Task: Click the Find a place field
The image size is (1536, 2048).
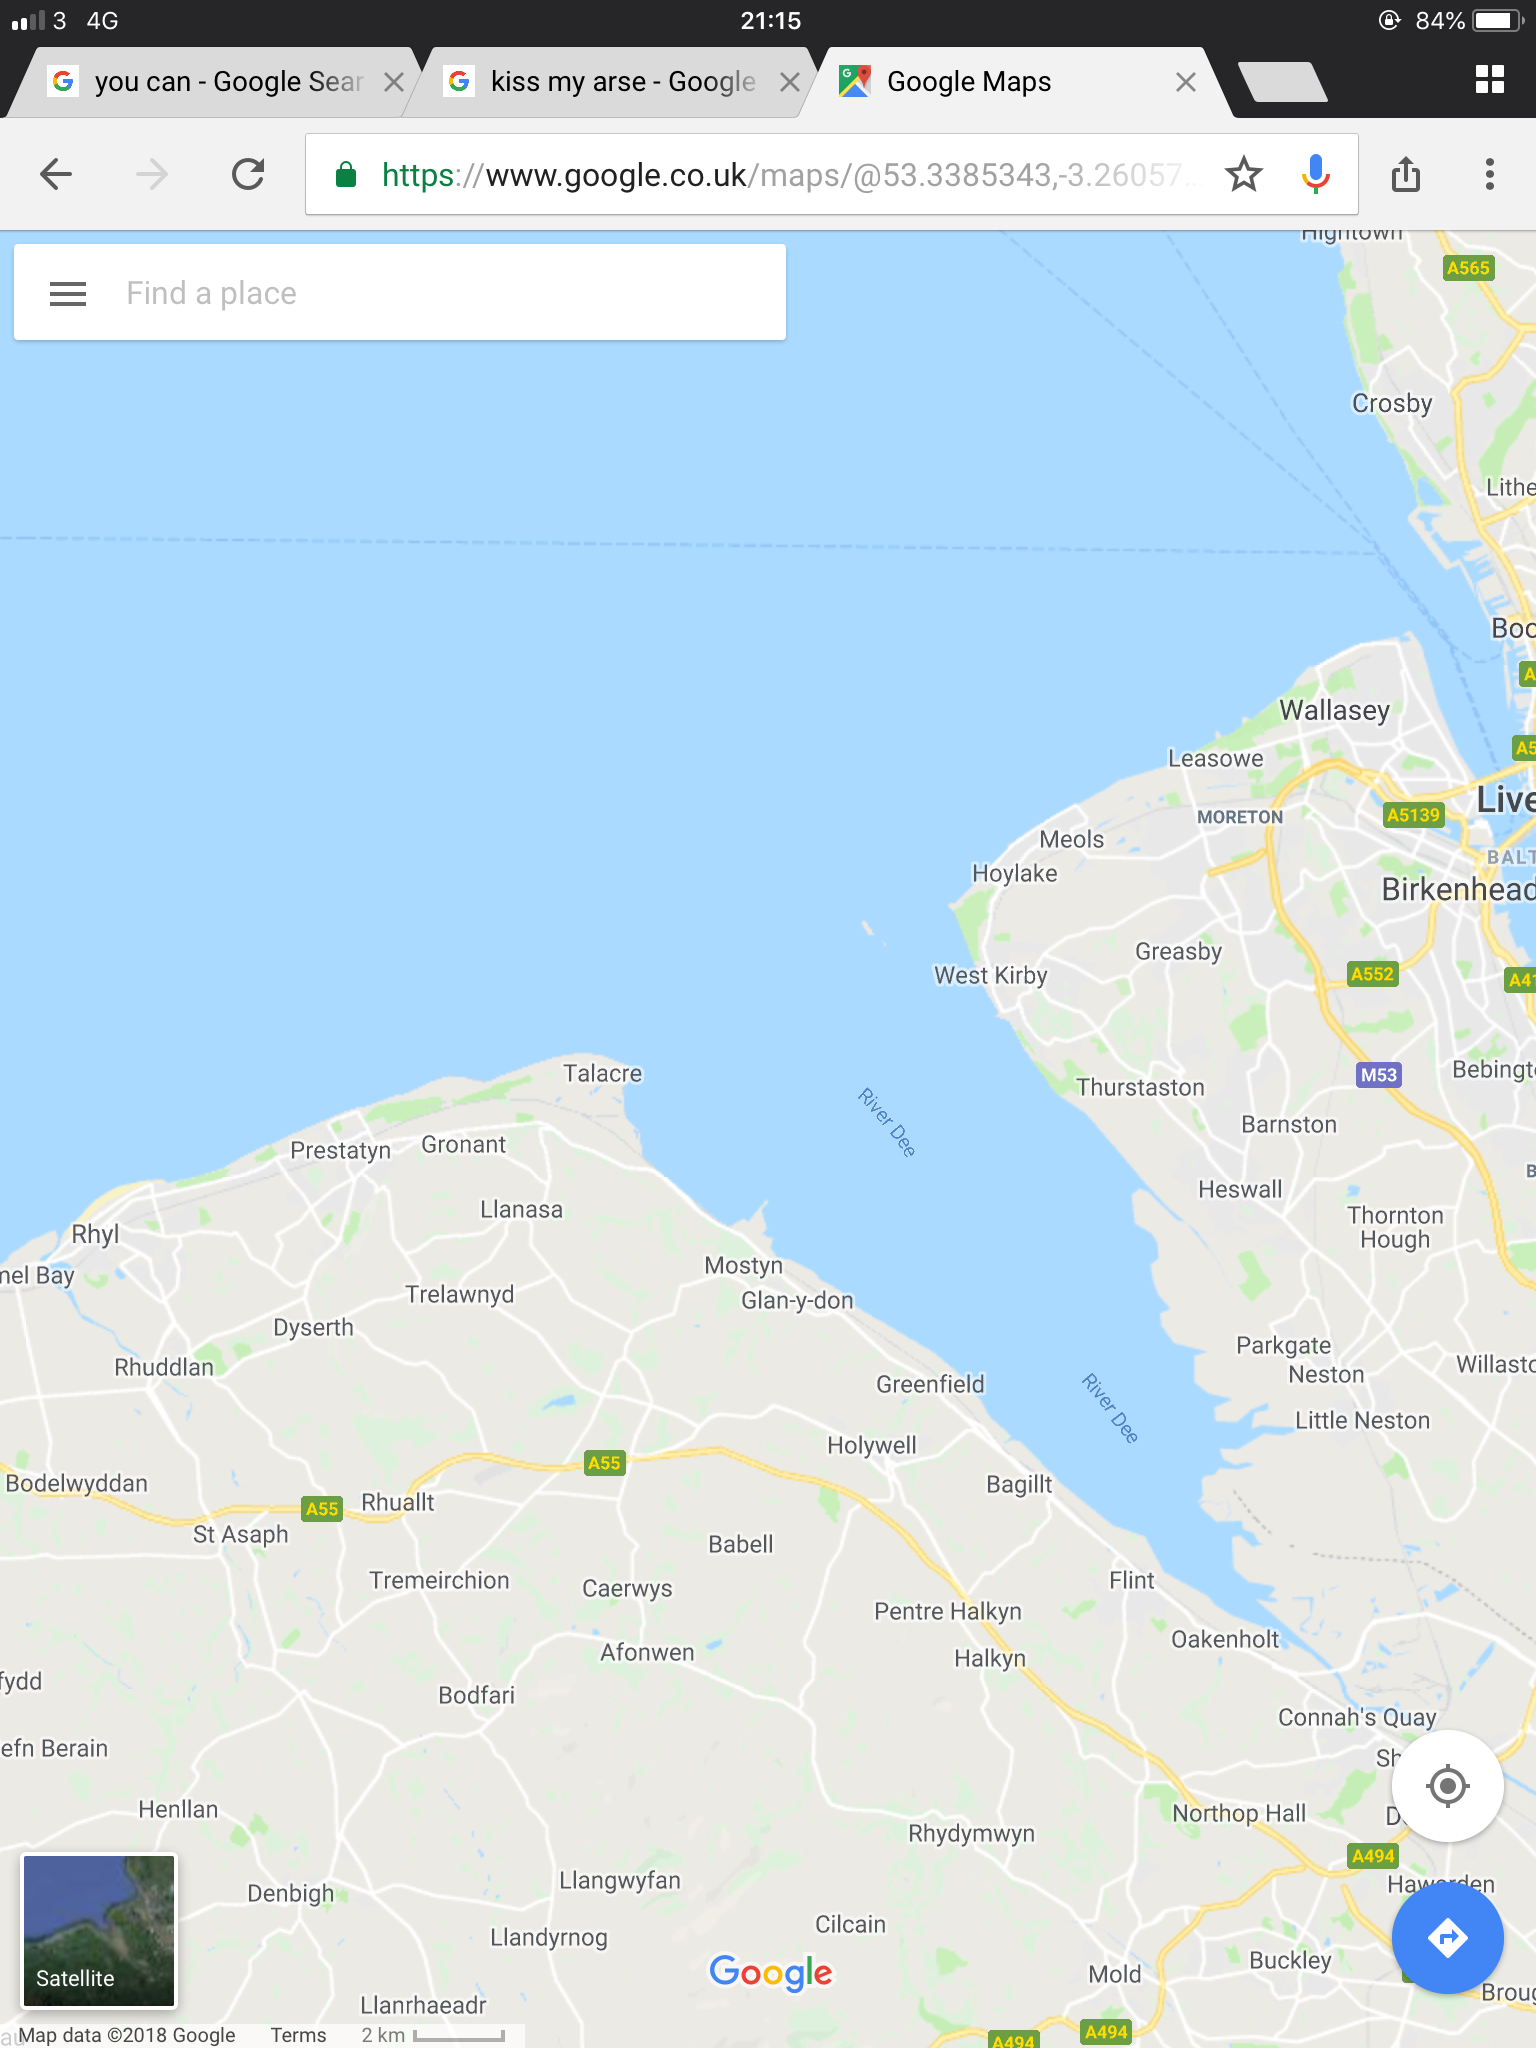Action: pos(400,293)
